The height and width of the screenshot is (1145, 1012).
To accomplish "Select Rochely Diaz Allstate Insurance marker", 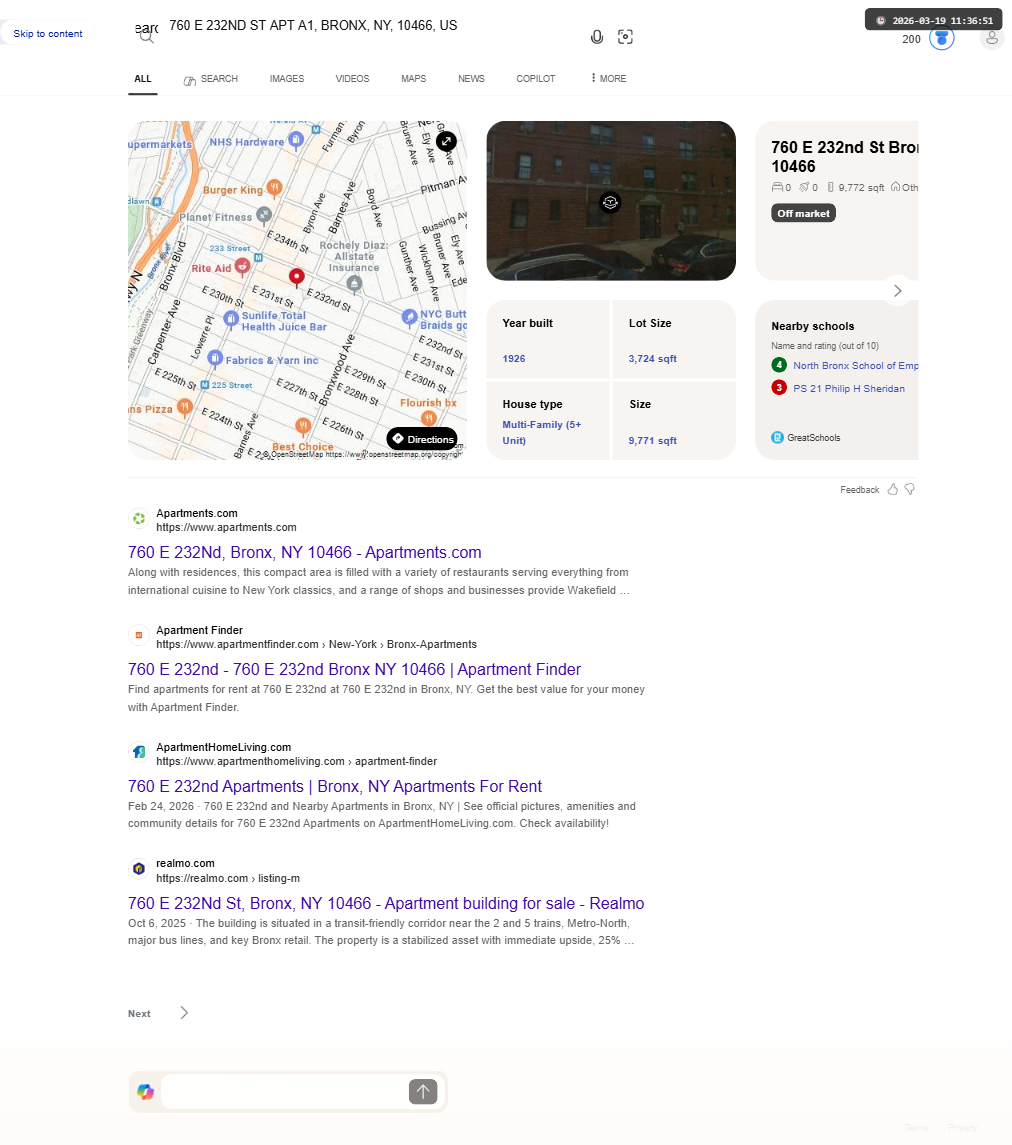I will (x=354, y=283).
